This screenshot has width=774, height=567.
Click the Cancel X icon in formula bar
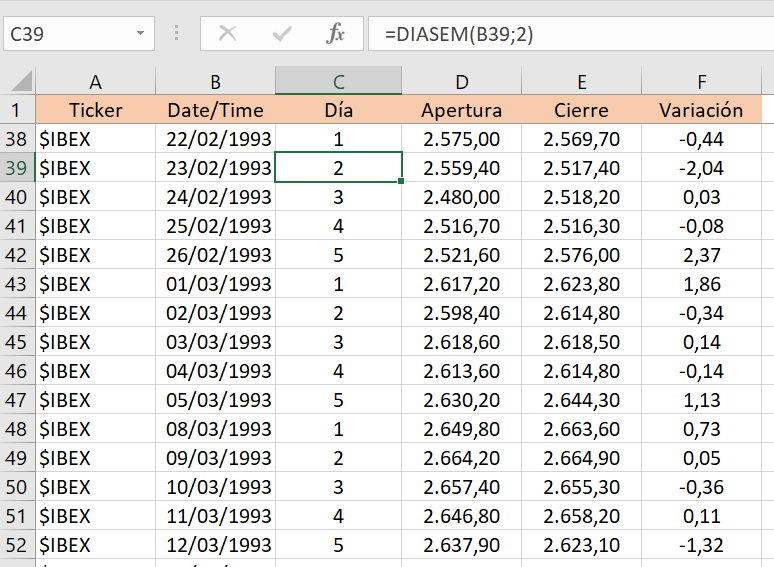click(x=228, y=34)
